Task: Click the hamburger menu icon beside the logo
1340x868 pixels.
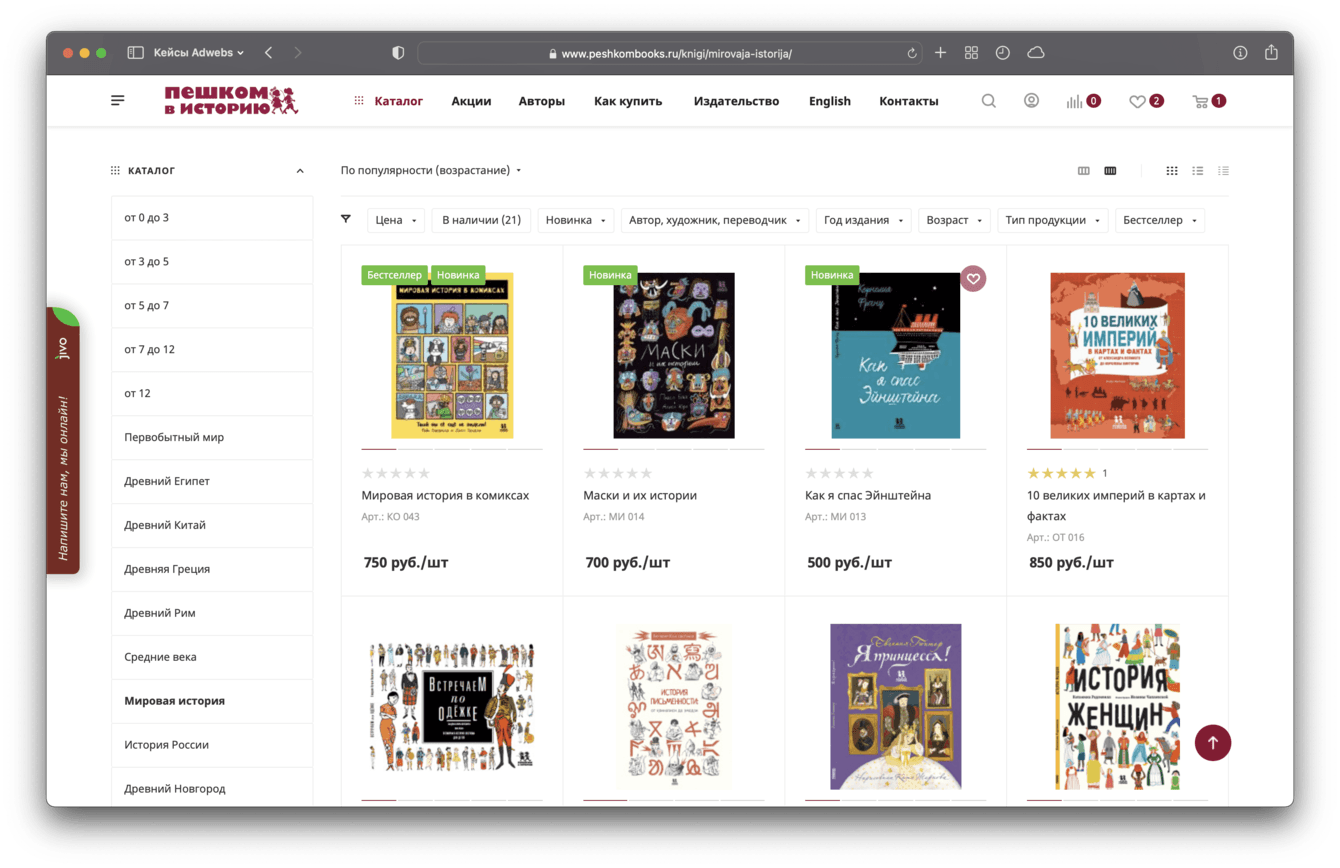Action: [118, 100]
